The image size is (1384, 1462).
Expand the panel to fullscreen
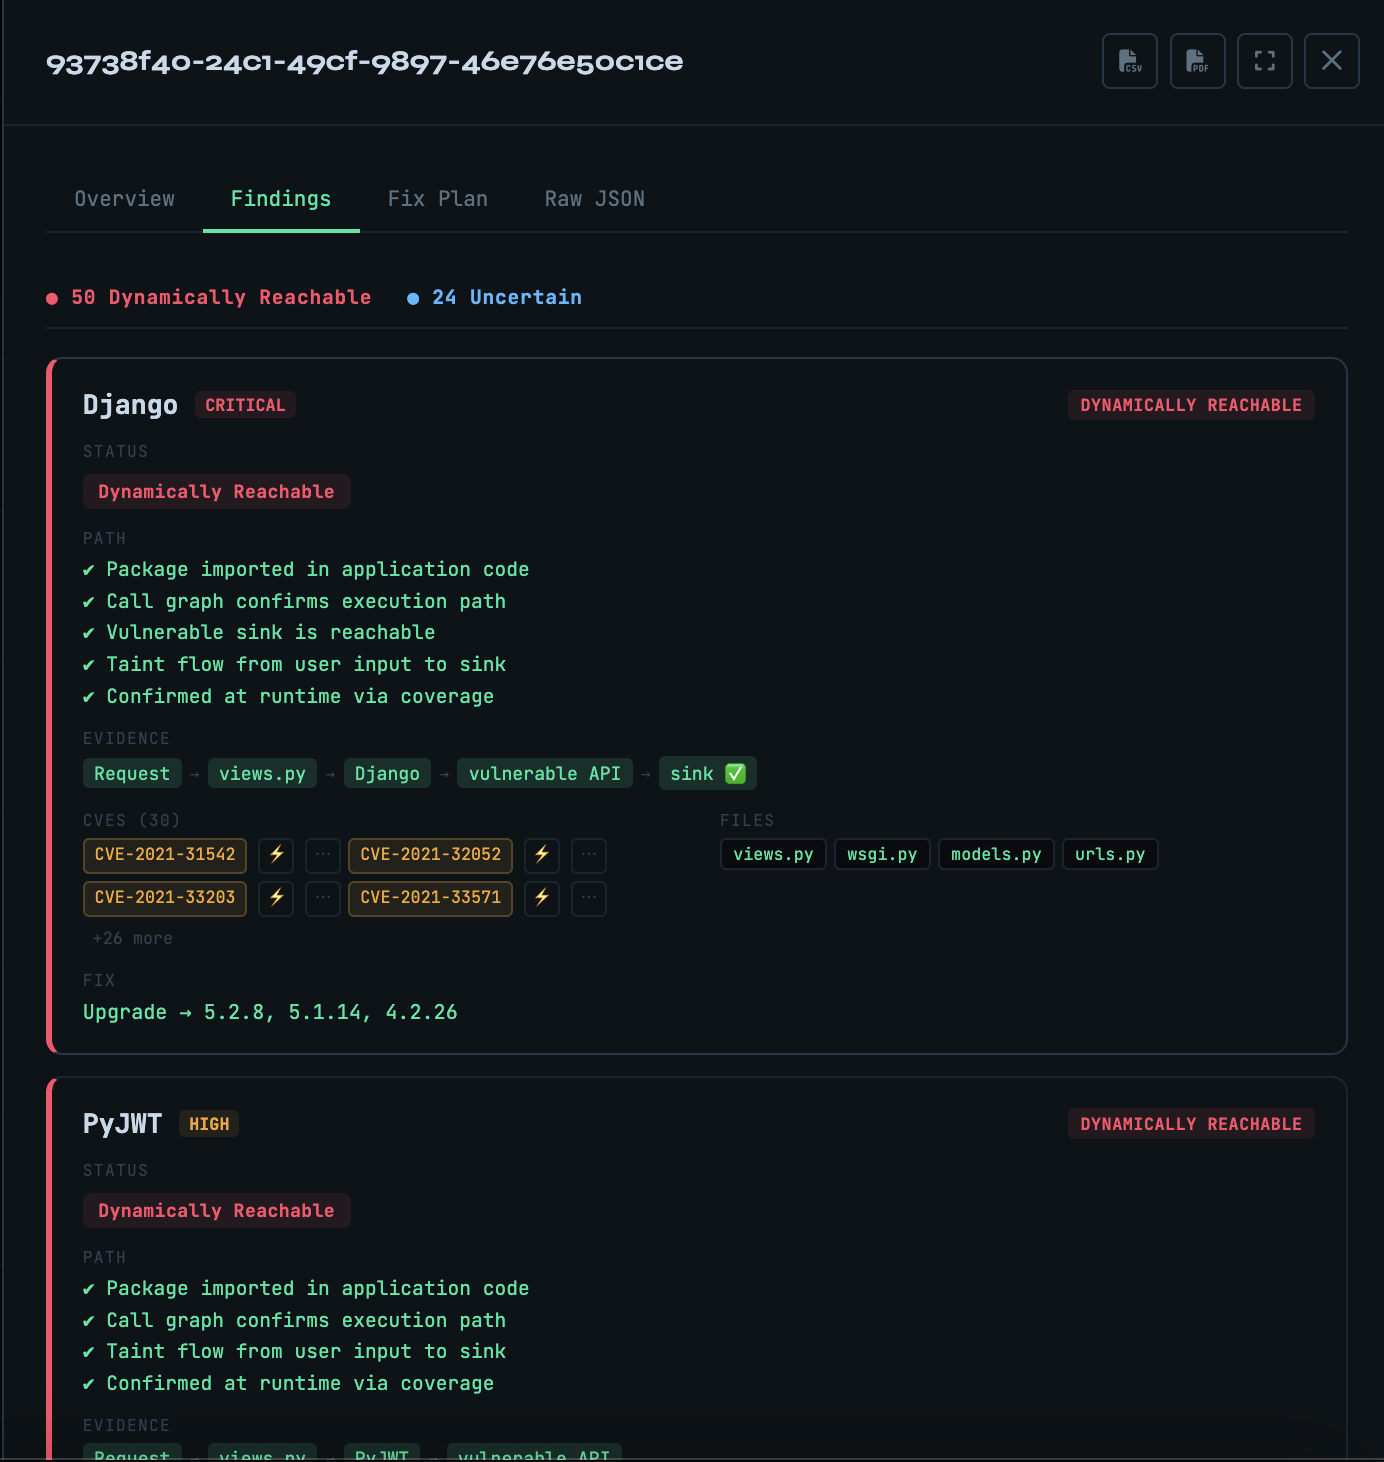pos(1265,61)
